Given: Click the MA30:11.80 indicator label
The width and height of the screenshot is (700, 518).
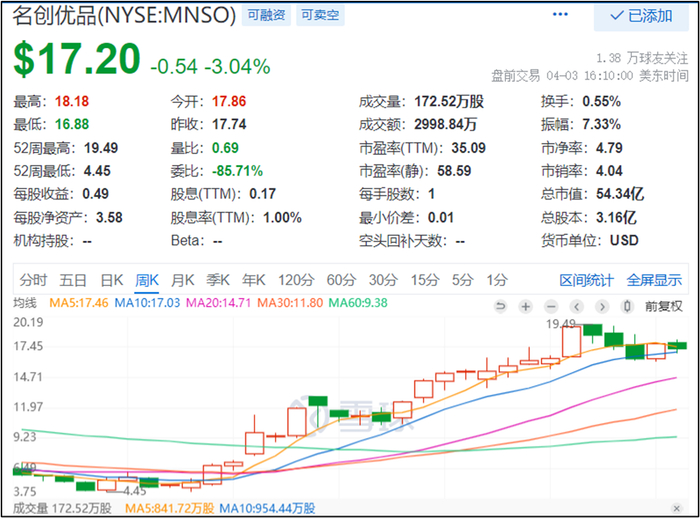Looking at the screenshot, I should tap(290, 303).
